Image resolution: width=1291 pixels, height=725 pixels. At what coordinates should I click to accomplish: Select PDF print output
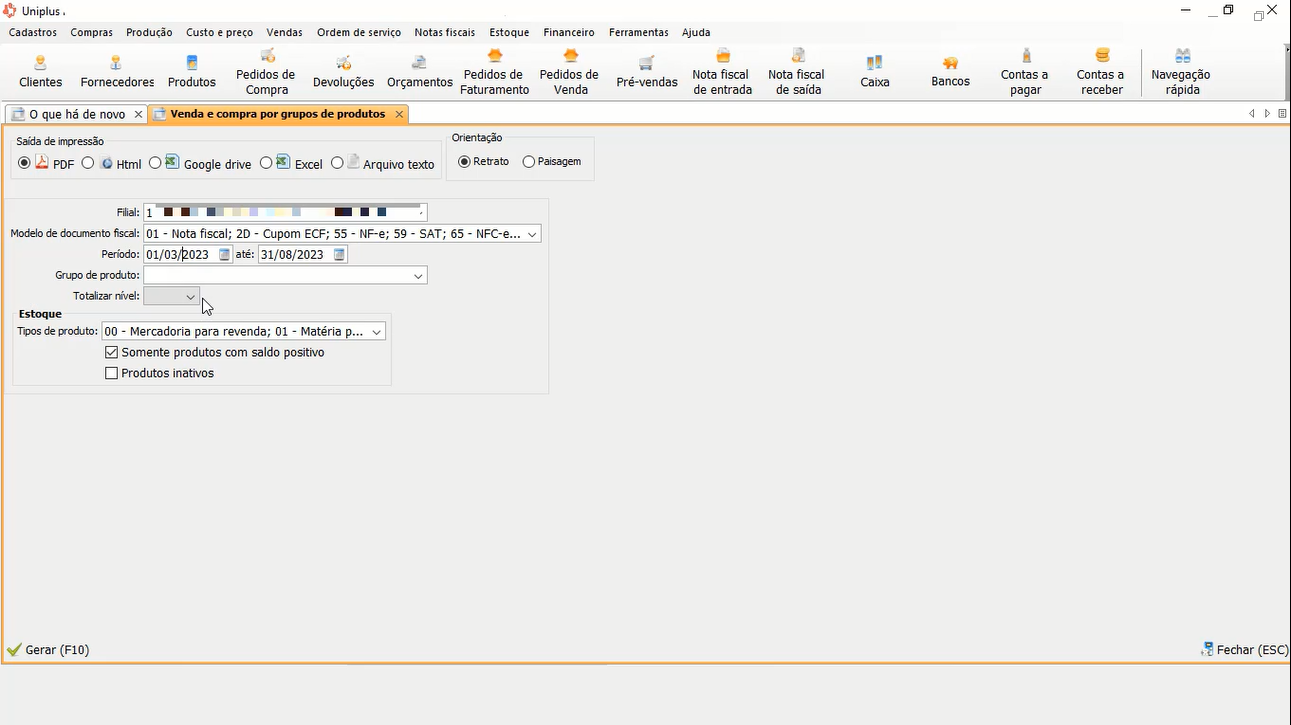coord(25,163)
